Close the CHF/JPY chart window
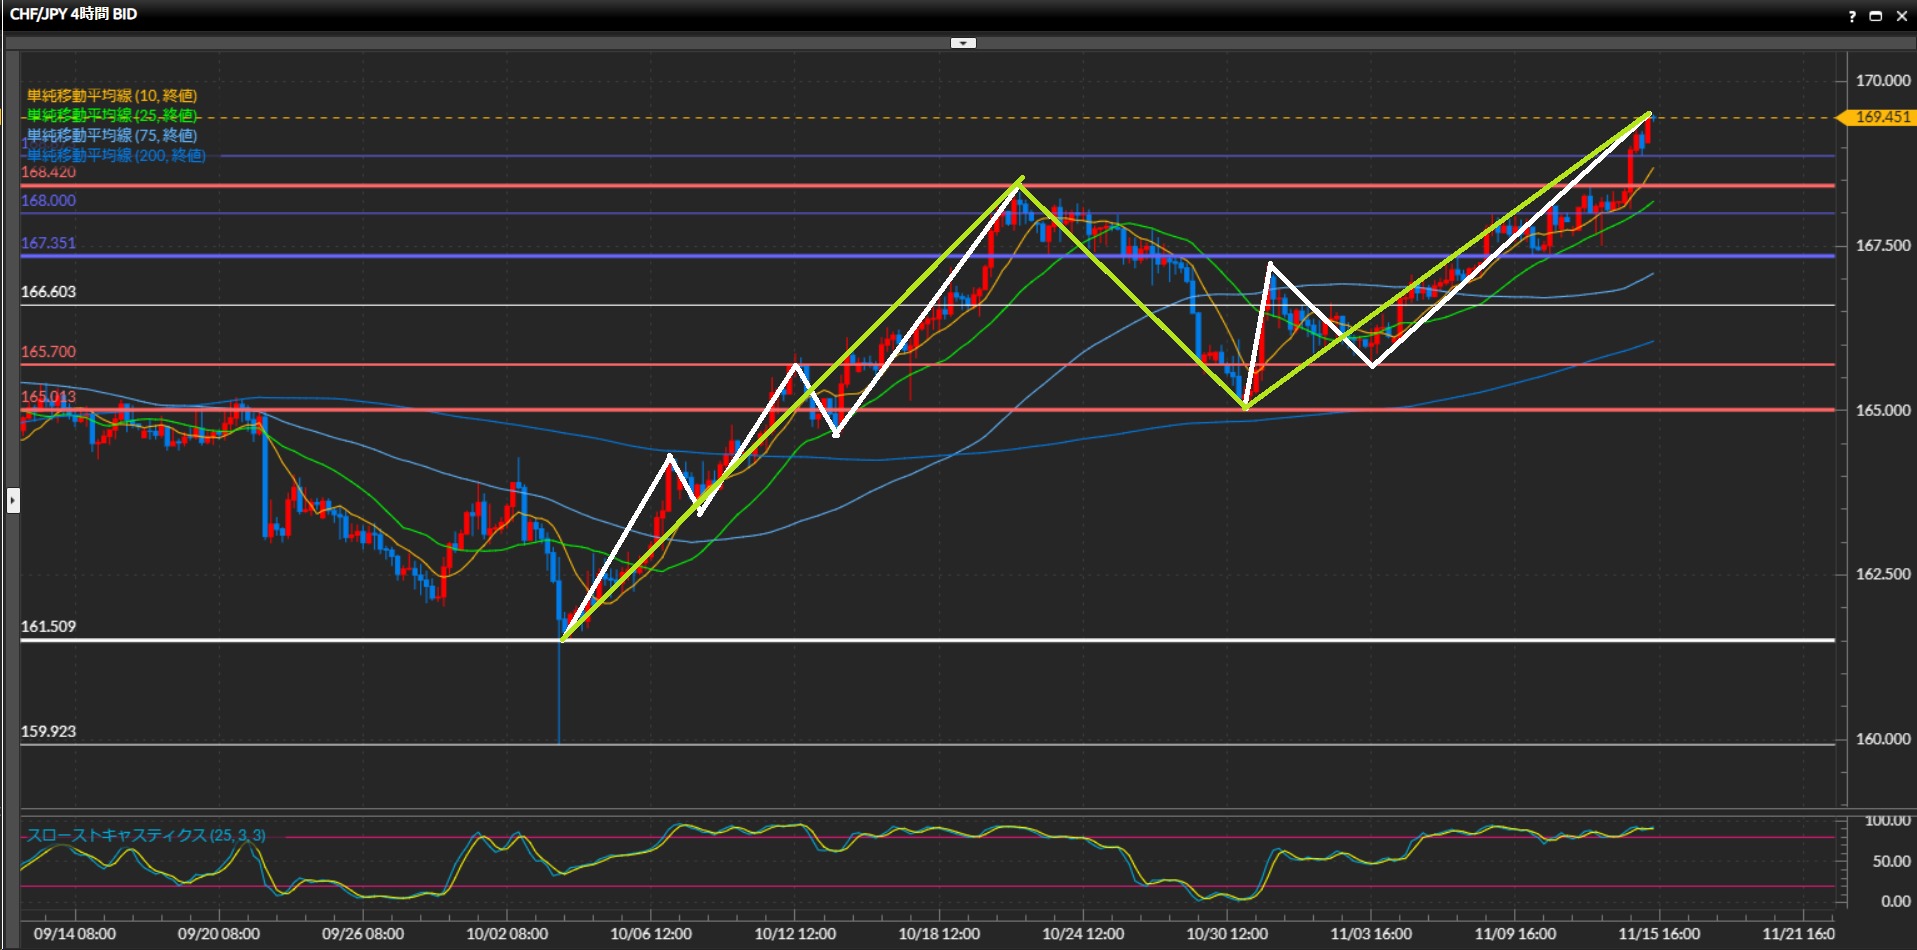Screen dimensions: 1917x950 tap(1901, 16)
